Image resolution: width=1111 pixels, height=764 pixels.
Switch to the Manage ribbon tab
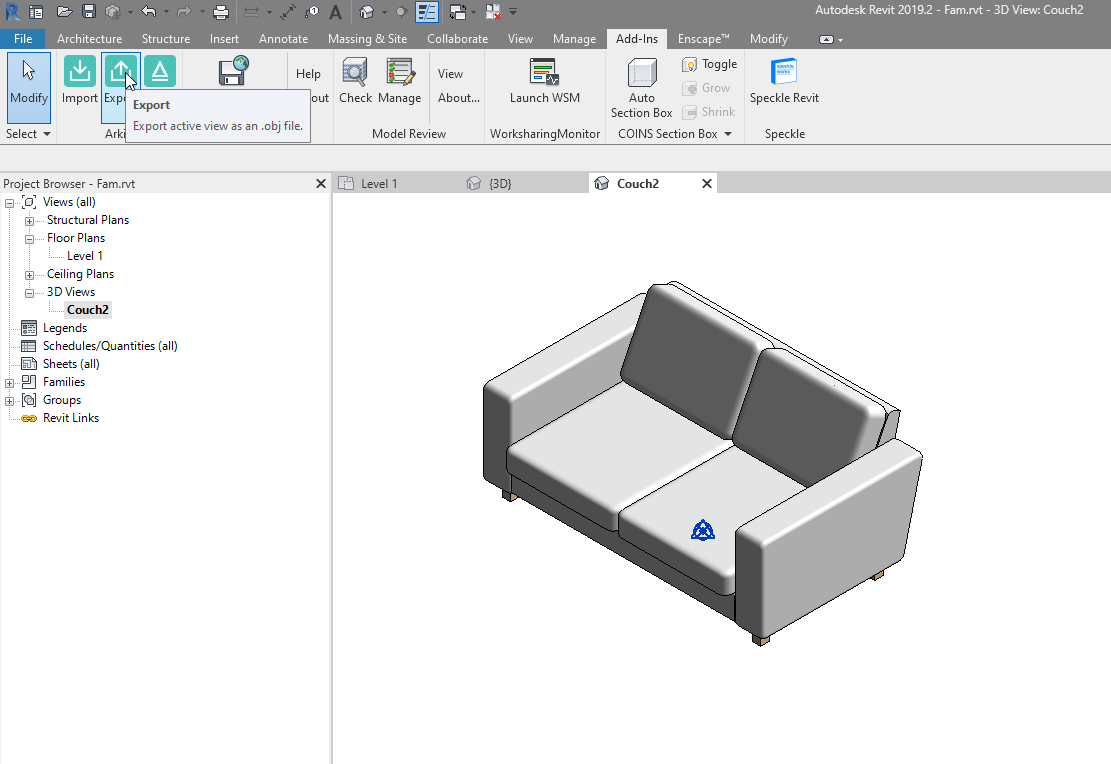pyautogui.click(x=574, y=39)
